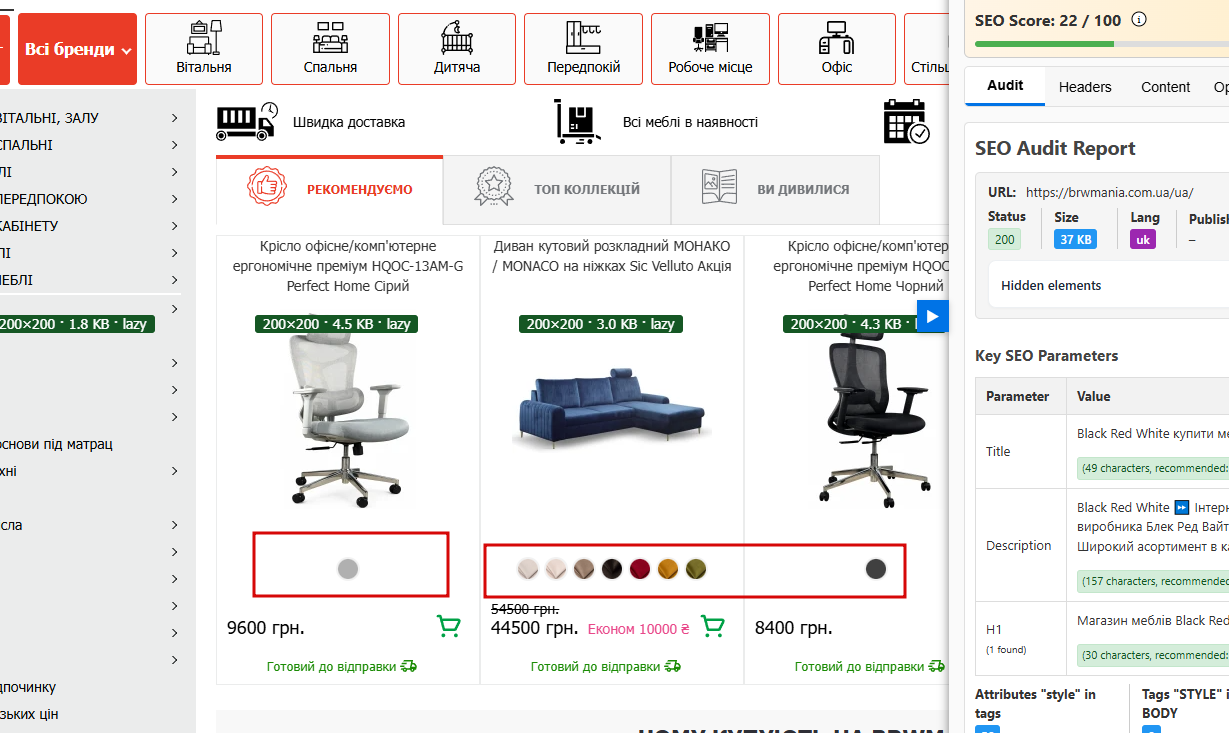Expand the КАБІНЕТУ sidebar submenu arrow
Viewport: 1229px width, 733px height.
pyautogui.click(x=175, y=226)
